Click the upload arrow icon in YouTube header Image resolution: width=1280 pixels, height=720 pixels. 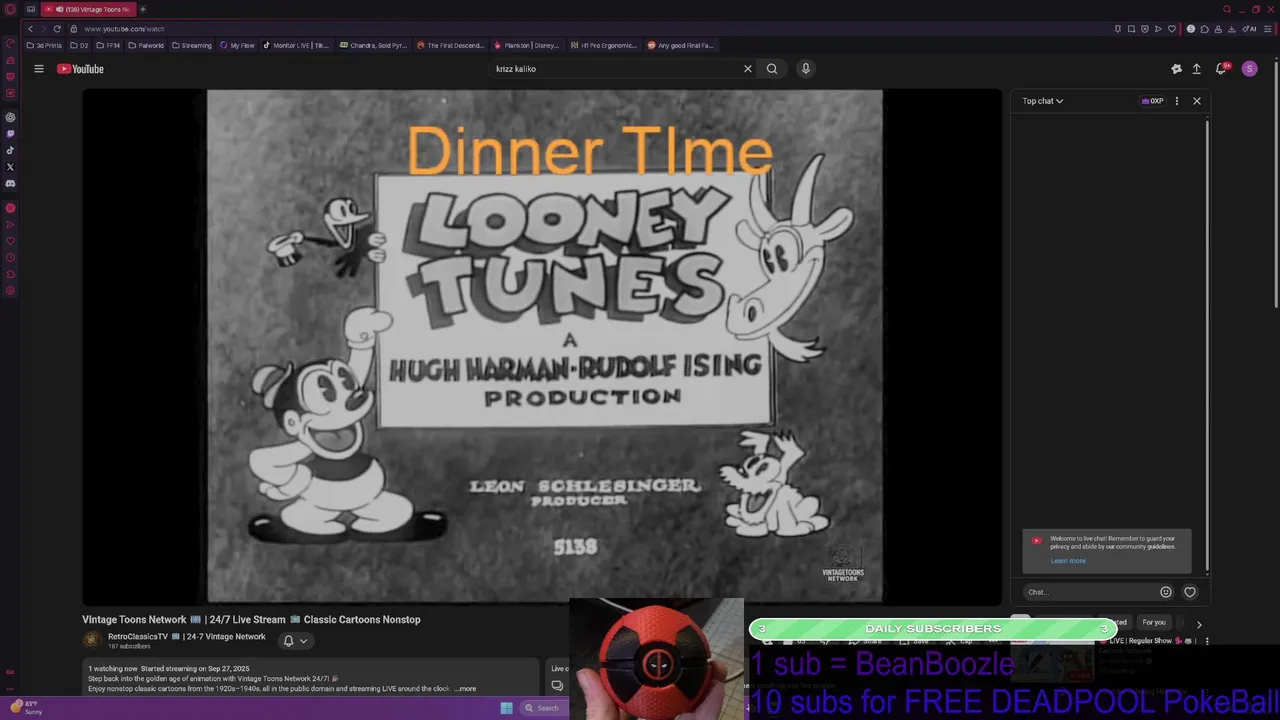click(1196, 69)
